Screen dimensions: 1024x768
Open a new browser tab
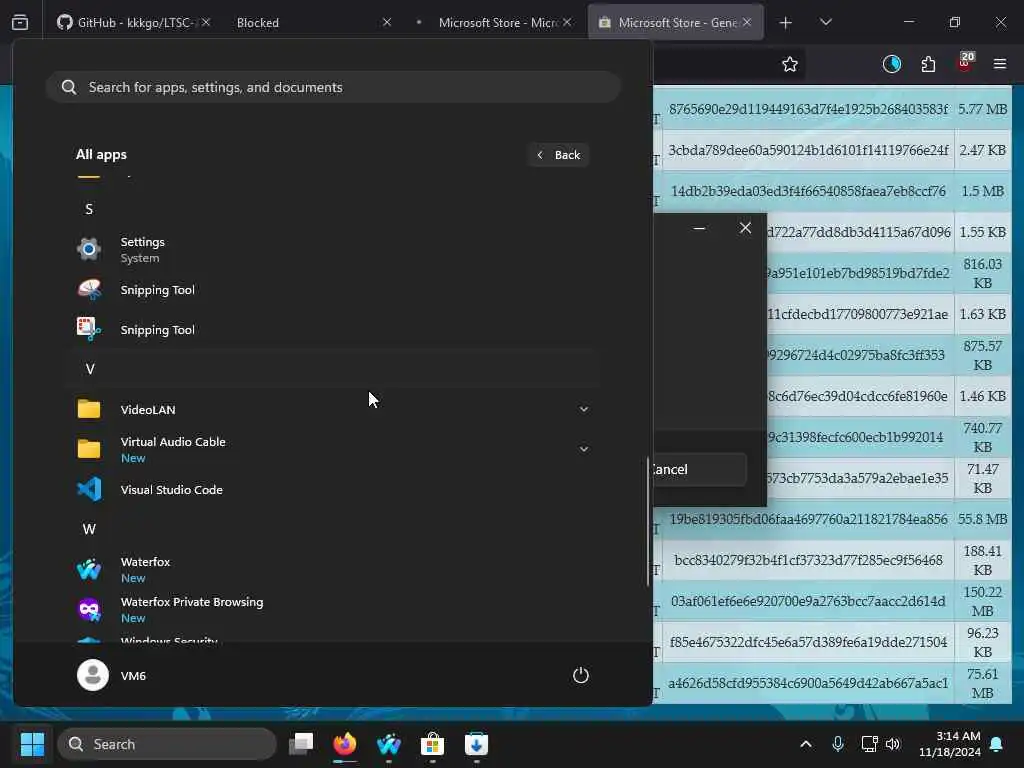tap(786, 22)
